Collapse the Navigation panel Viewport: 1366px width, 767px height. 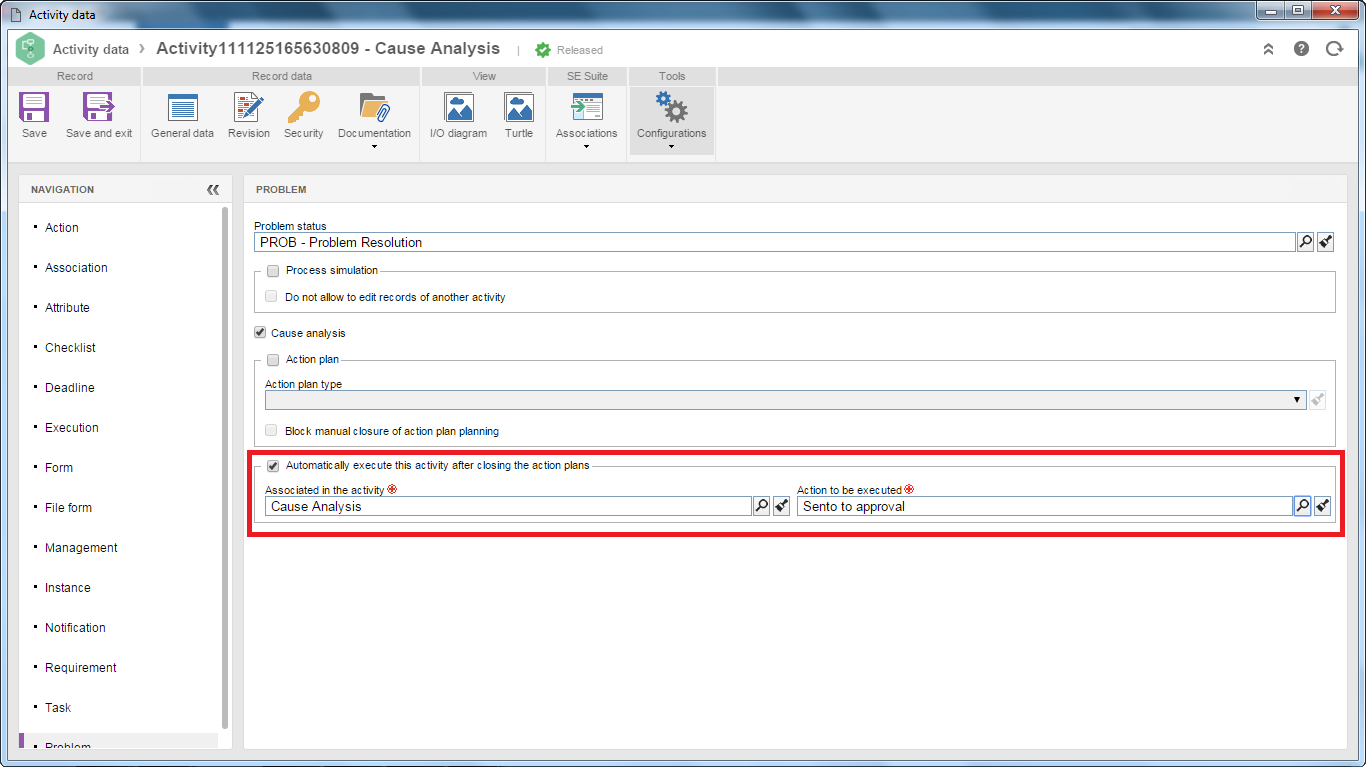click(x=213, y=189)
